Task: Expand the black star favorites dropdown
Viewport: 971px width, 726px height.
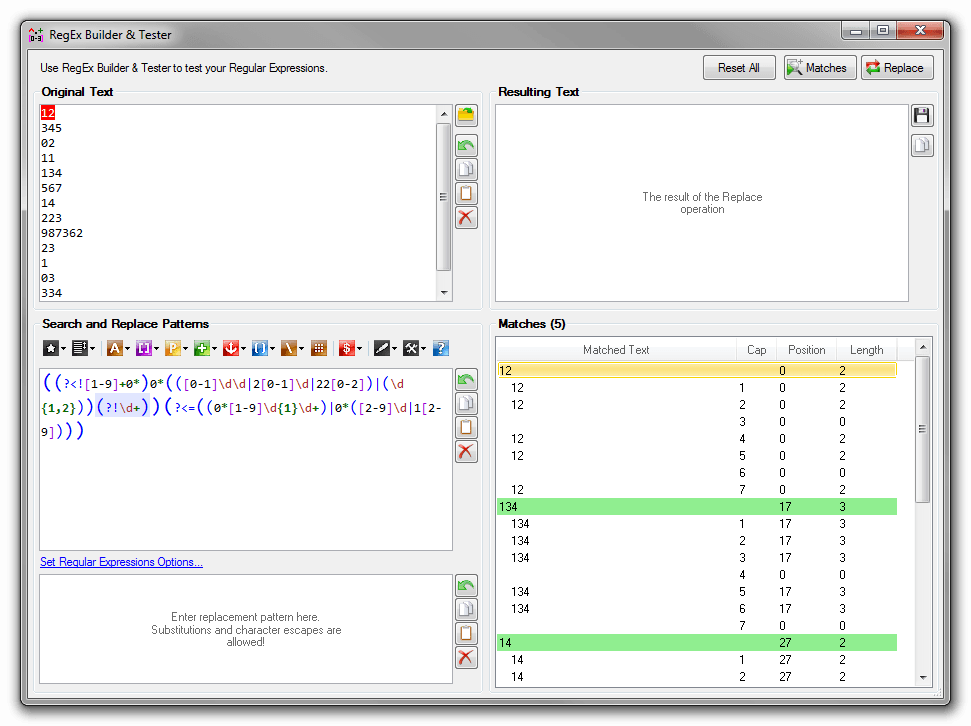Action: (x=53, y=348)
